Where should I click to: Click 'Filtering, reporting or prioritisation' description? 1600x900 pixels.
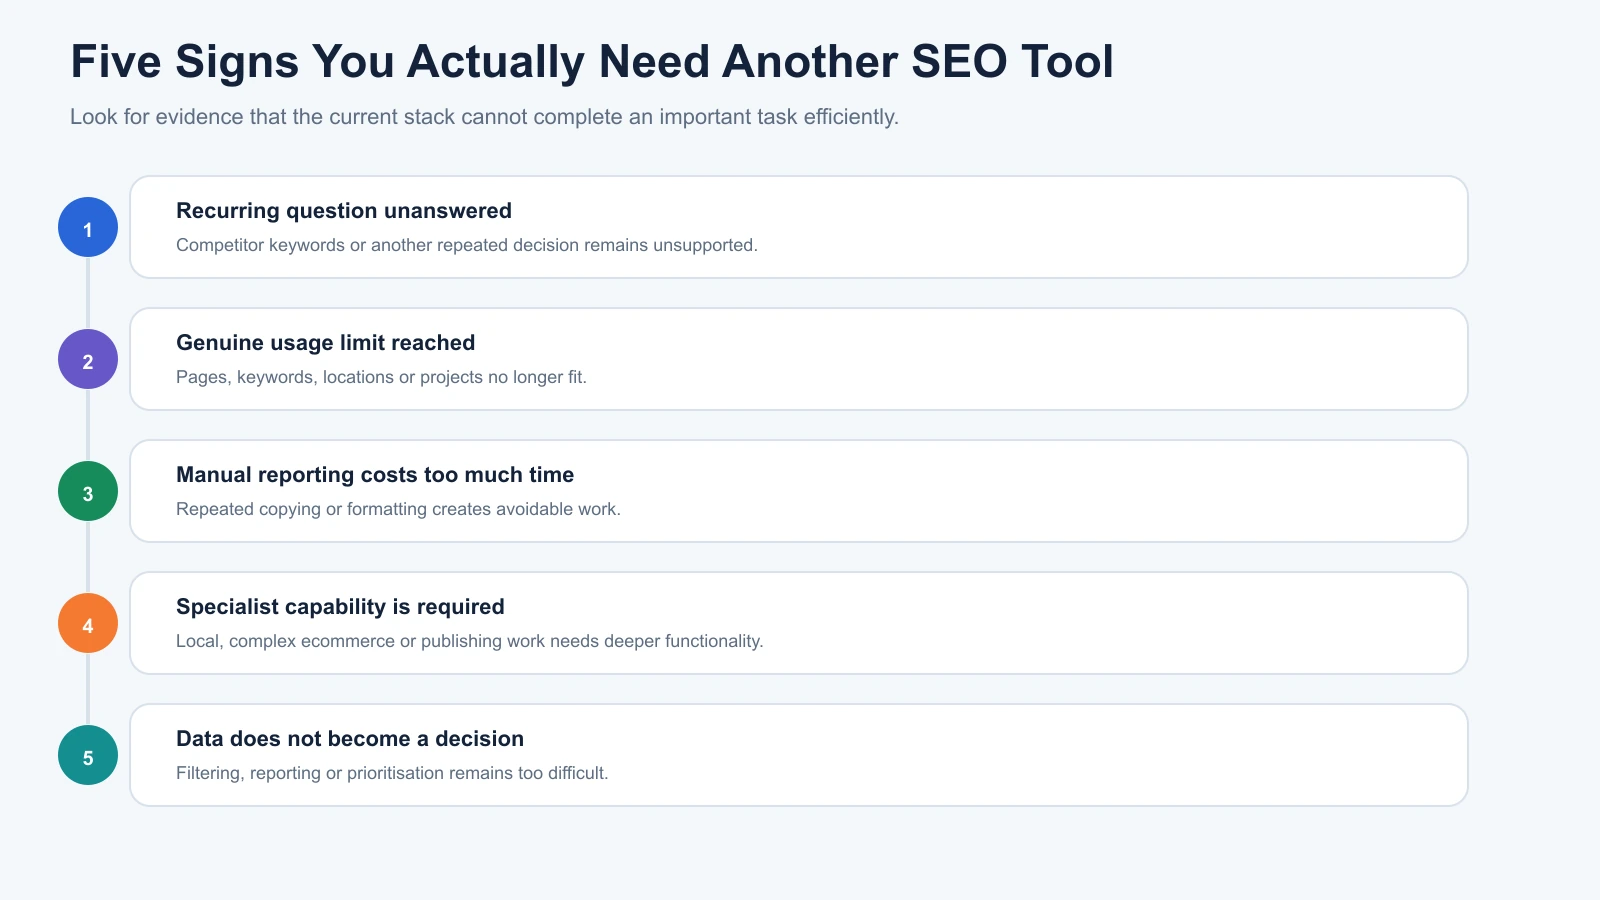(392, 773)
